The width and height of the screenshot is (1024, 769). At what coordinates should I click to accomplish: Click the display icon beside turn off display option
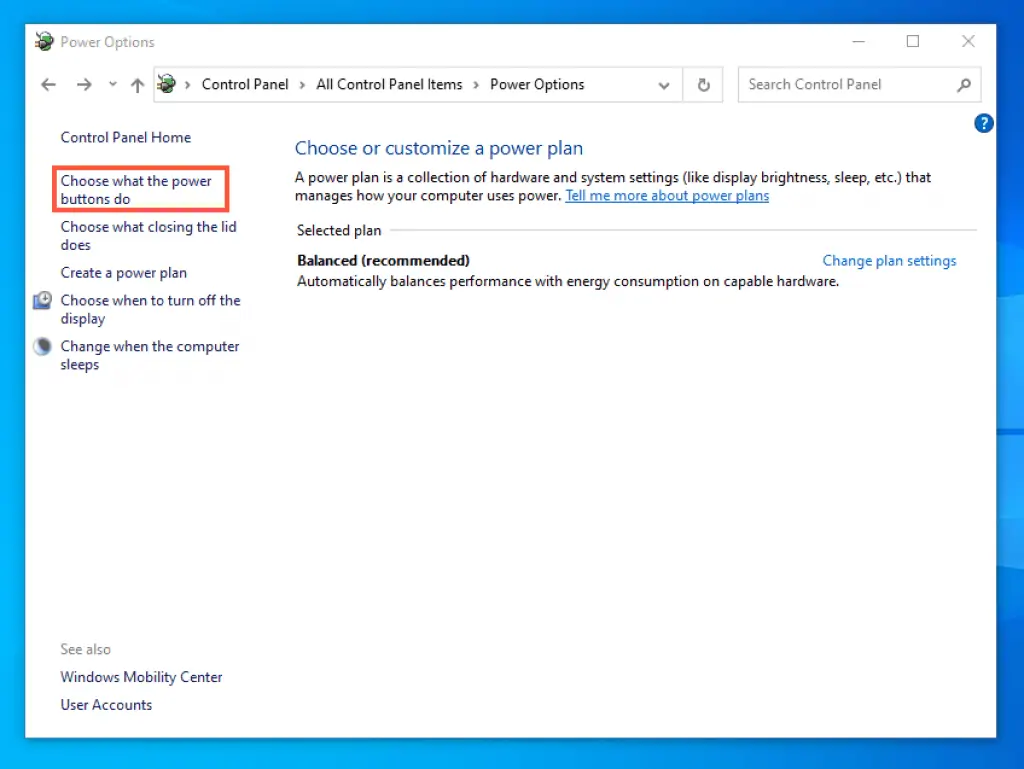pos(42,300)
